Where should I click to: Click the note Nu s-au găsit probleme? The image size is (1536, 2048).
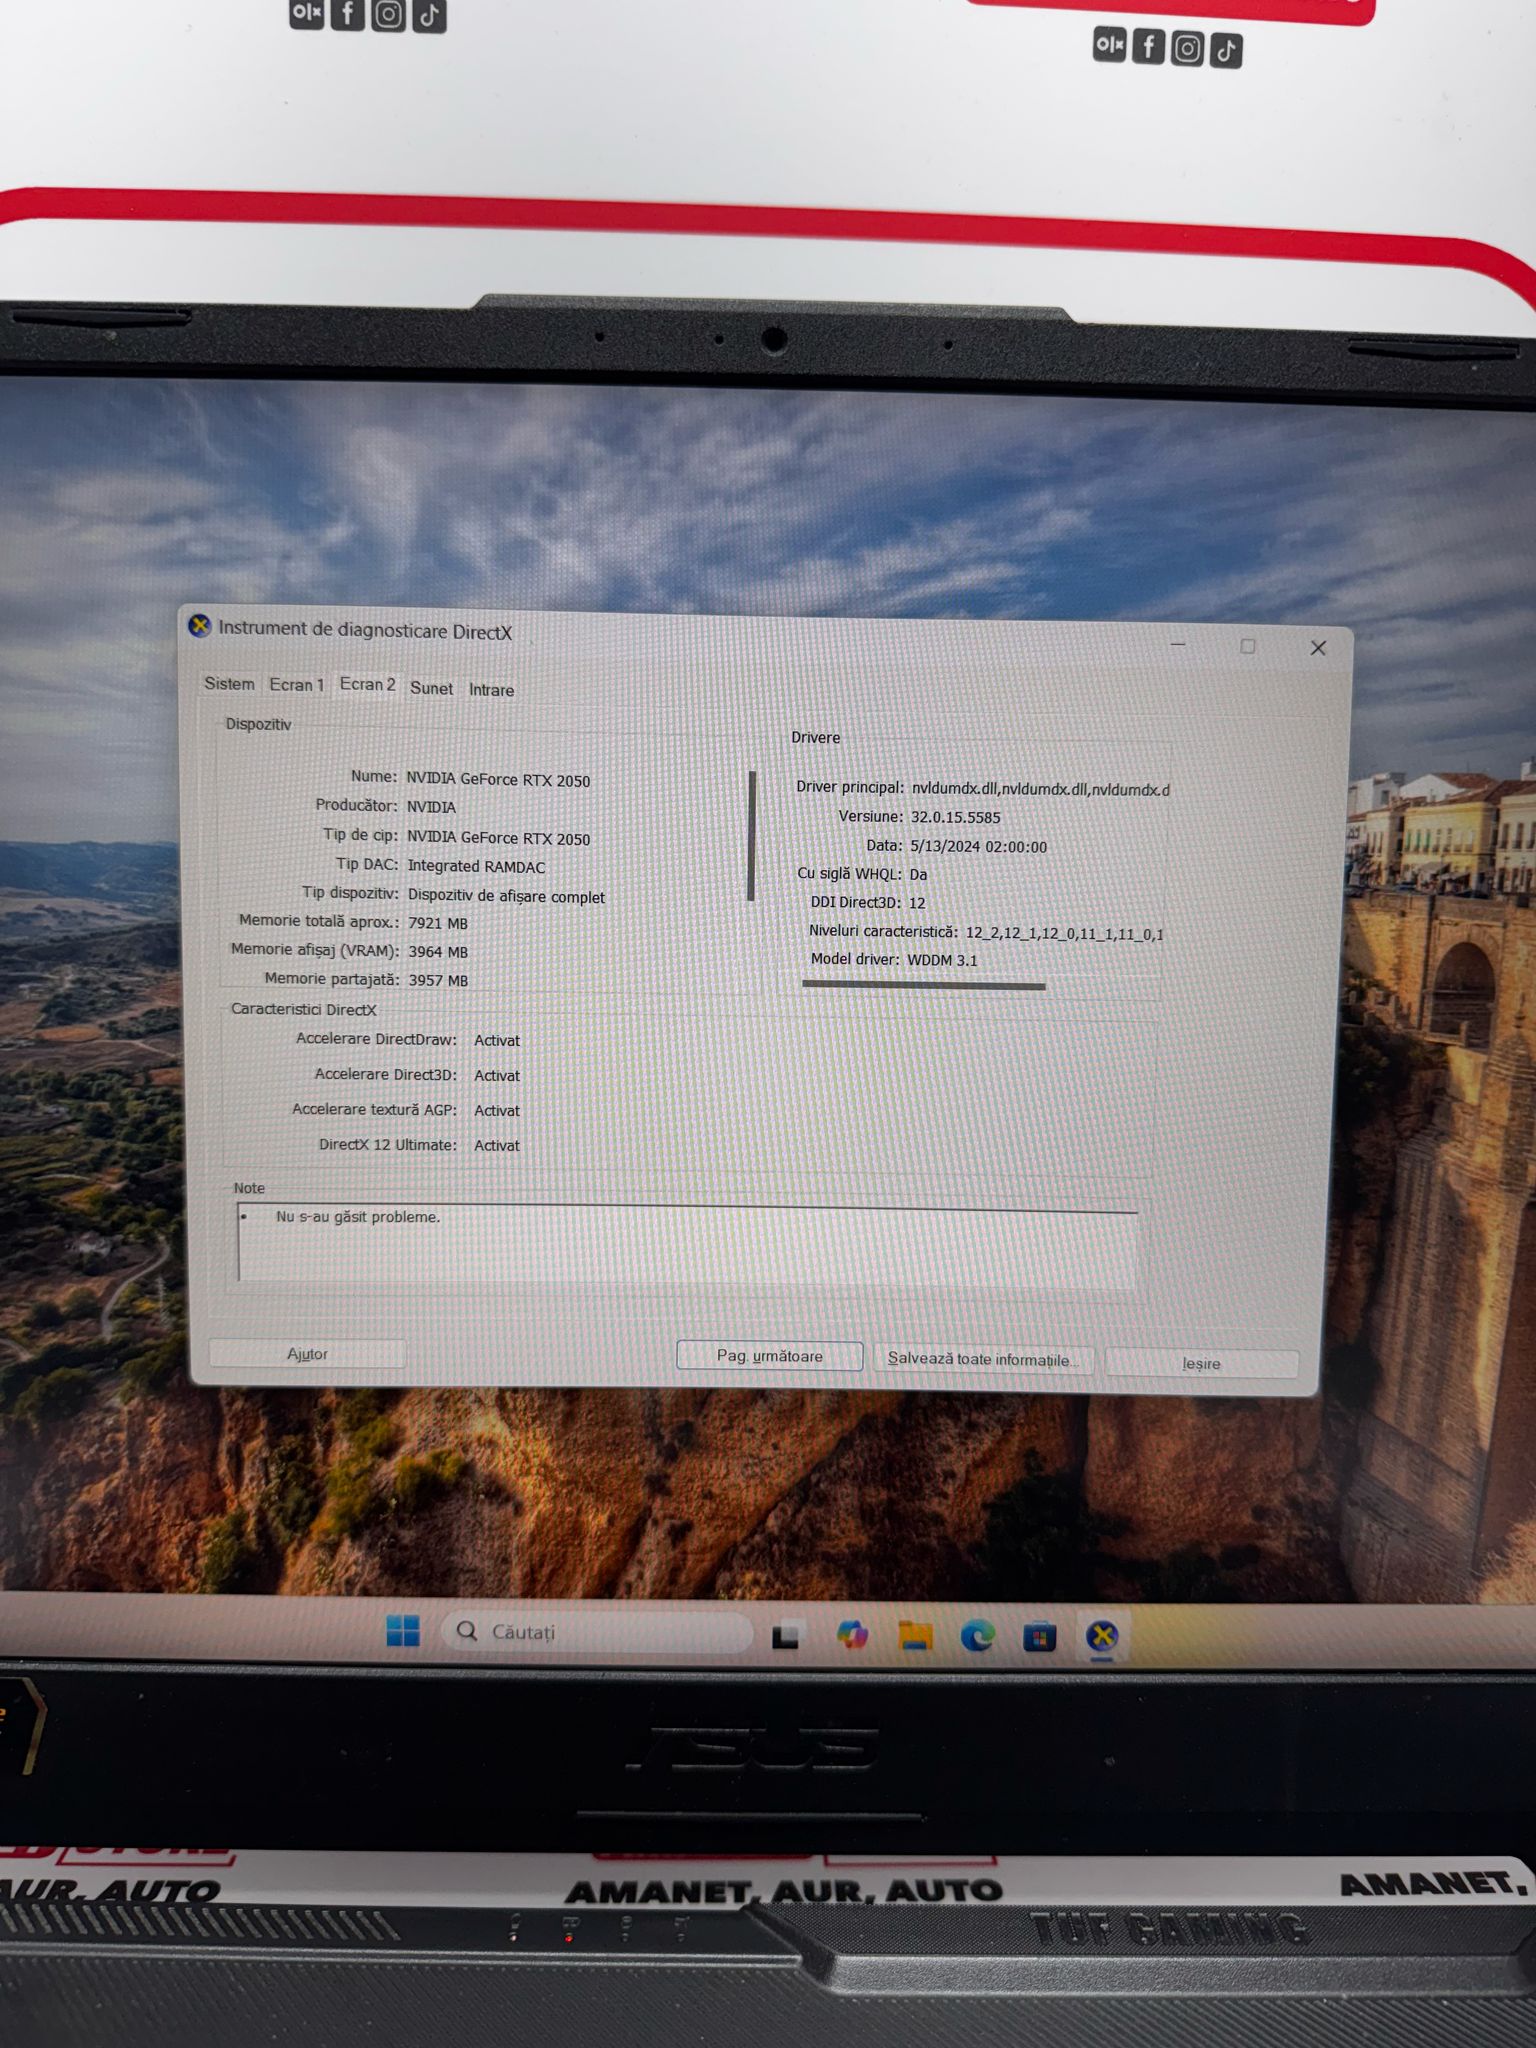(x=358, y=1217)
